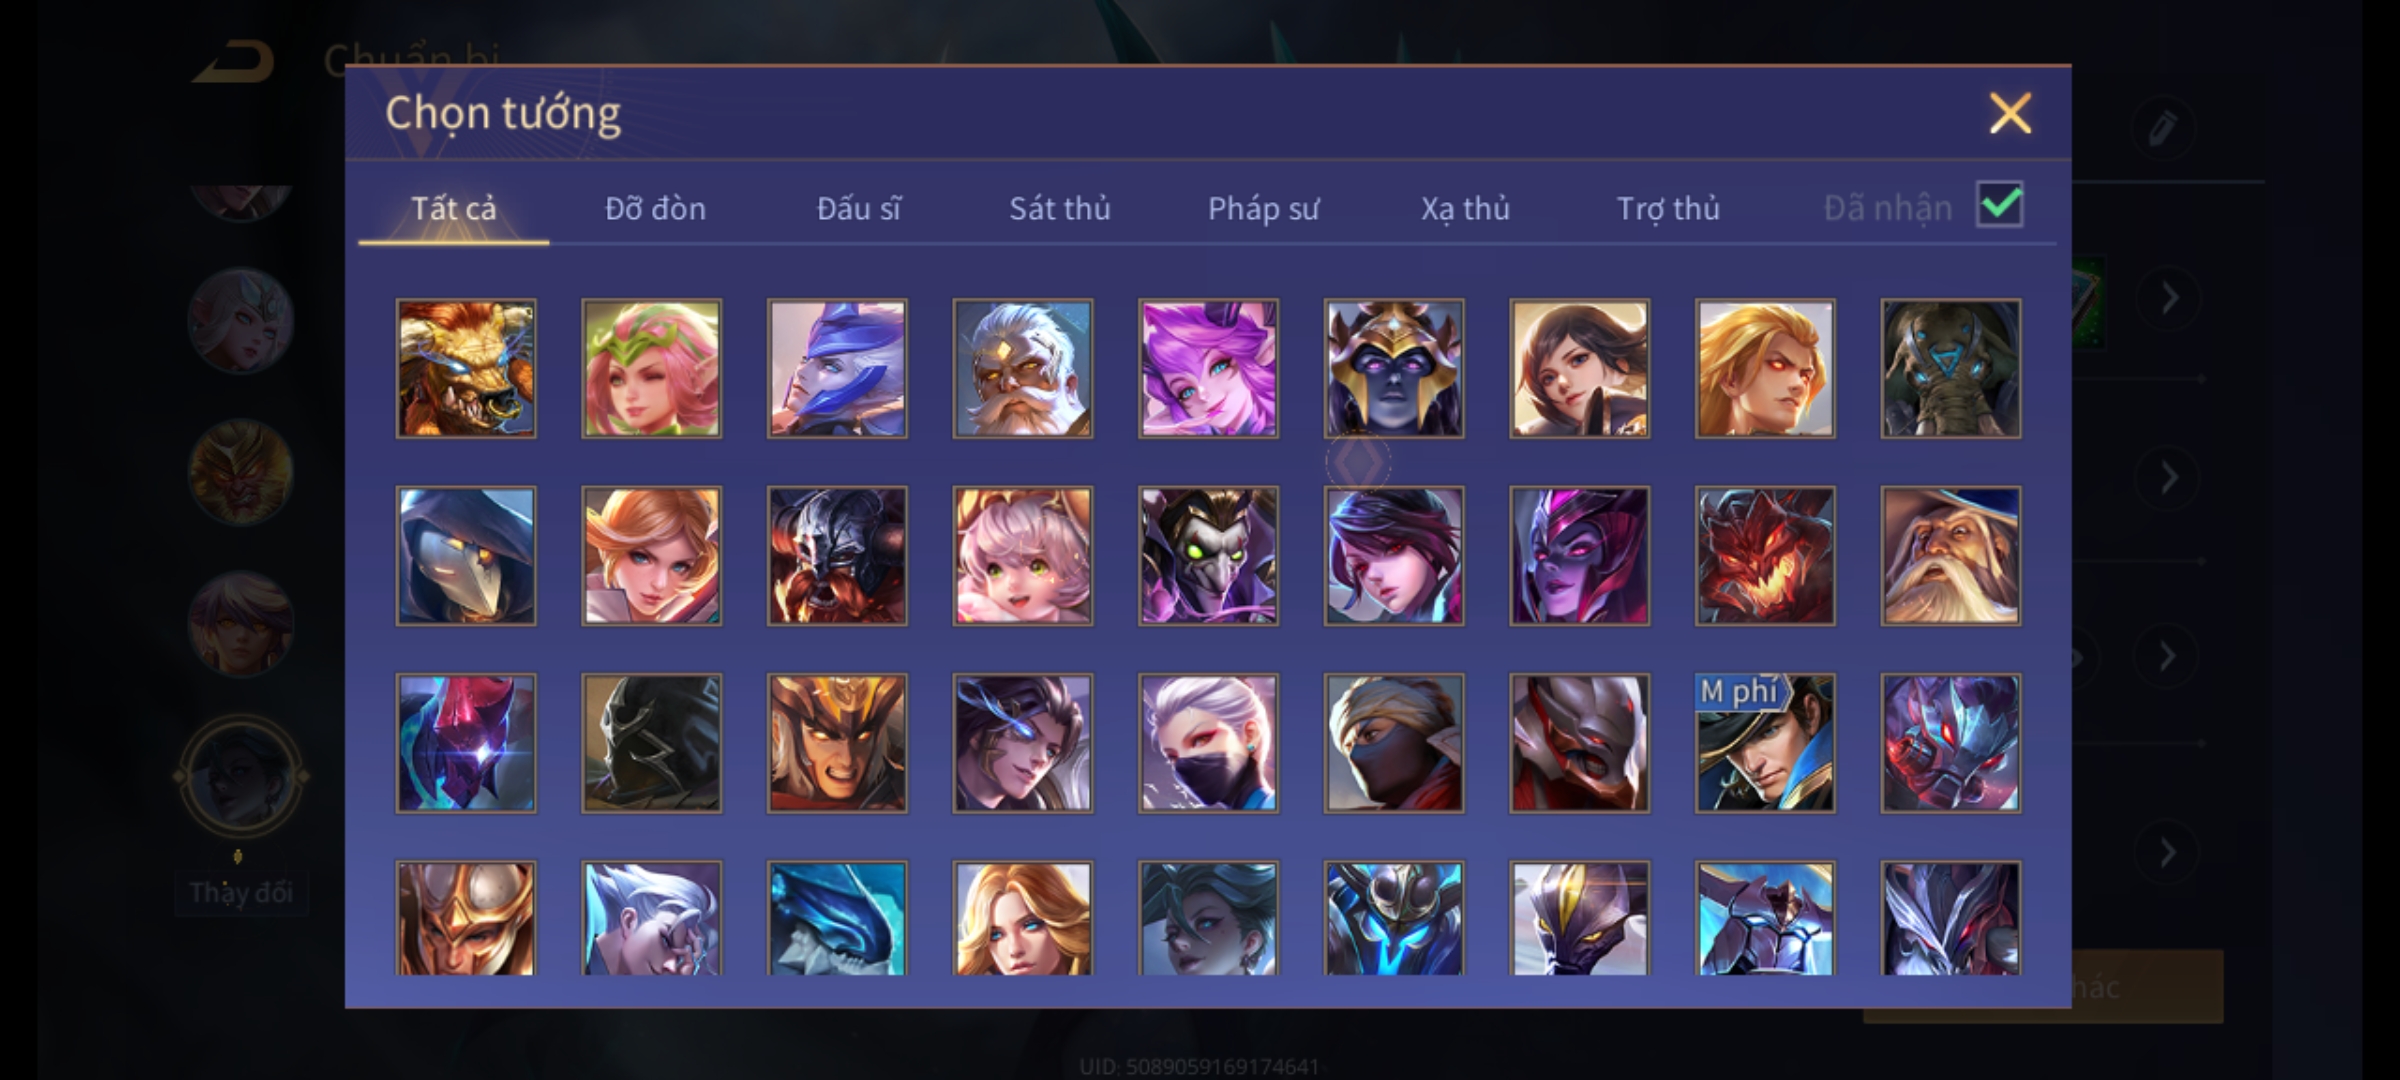Pick the pink-haired elf hero with green crown
2400x1080 pixels.
click(x=651, y=369)
